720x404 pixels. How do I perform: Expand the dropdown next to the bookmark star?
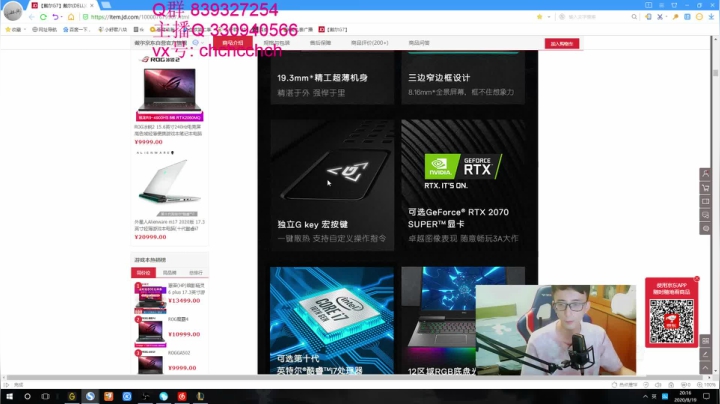click(549, 17)
